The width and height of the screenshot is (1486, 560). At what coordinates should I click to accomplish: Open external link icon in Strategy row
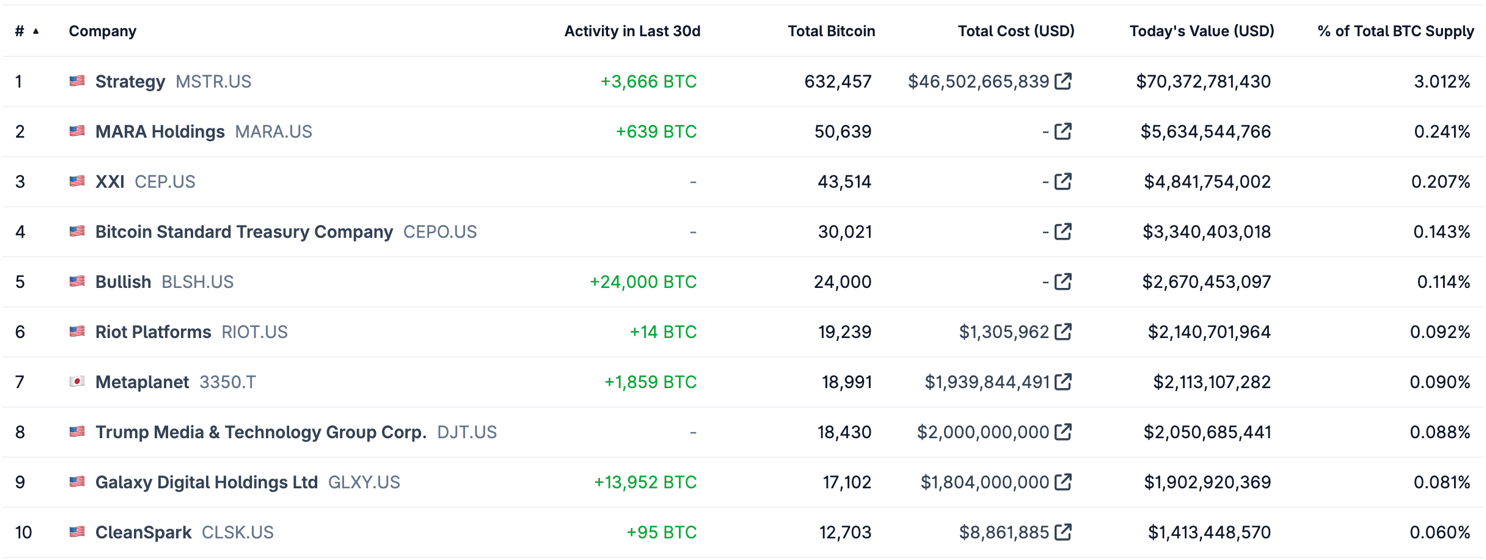(x=1063, y=81)
